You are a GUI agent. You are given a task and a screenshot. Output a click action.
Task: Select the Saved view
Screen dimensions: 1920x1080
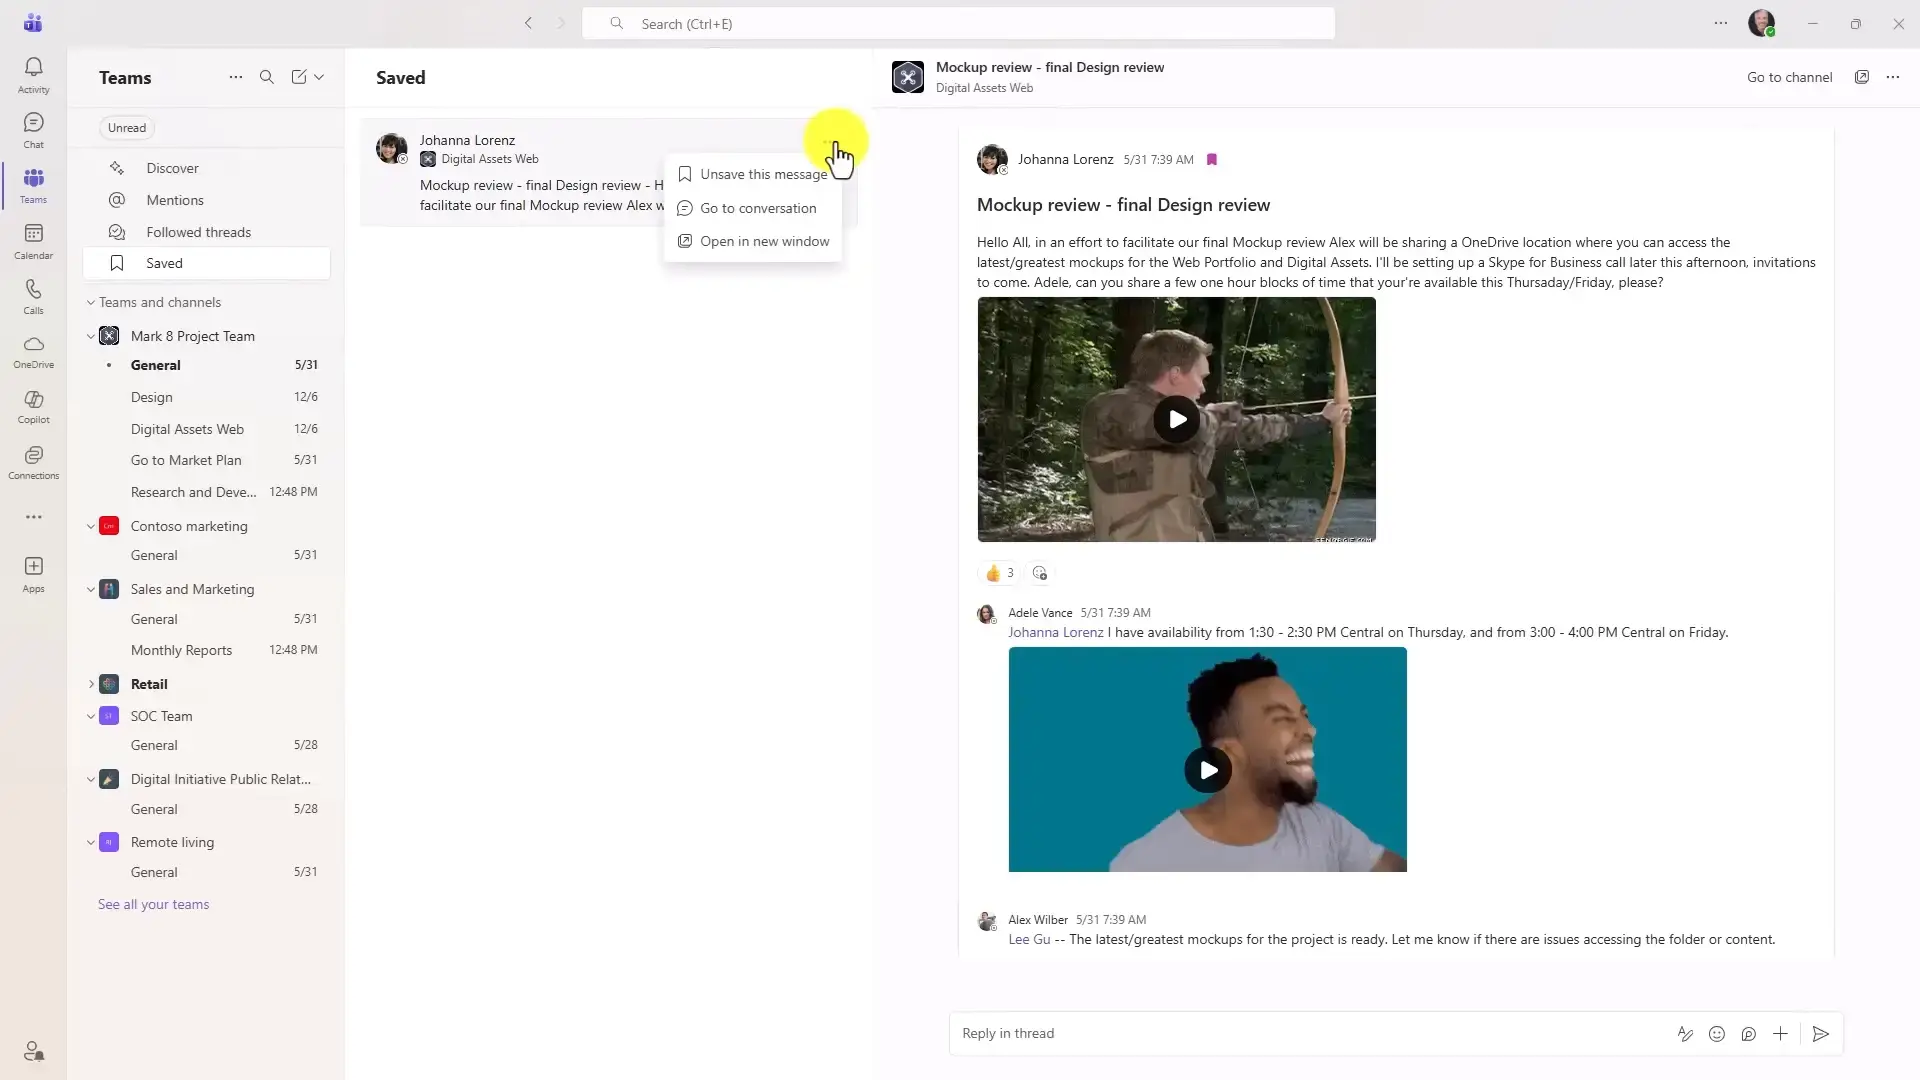click(x=207, y=263)
